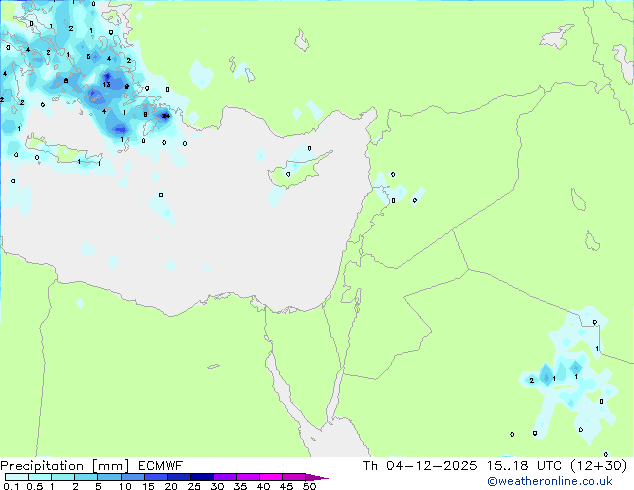Screen dimensions: 634x490
Task: Click the Crete island on the map
Action: tap(64, 152)
